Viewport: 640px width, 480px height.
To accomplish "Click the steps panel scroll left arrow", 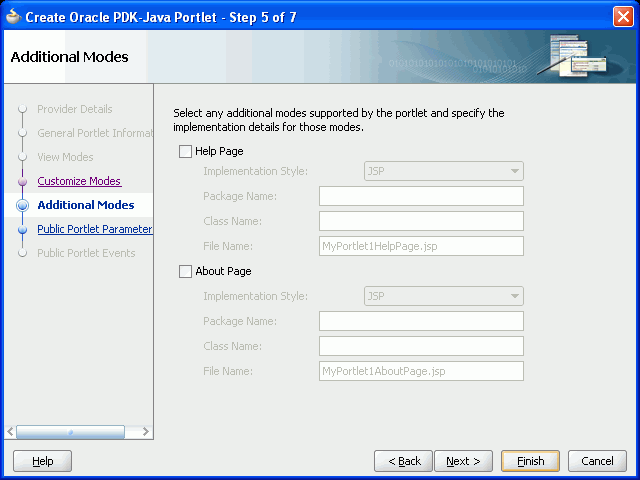I will point(10,431).
